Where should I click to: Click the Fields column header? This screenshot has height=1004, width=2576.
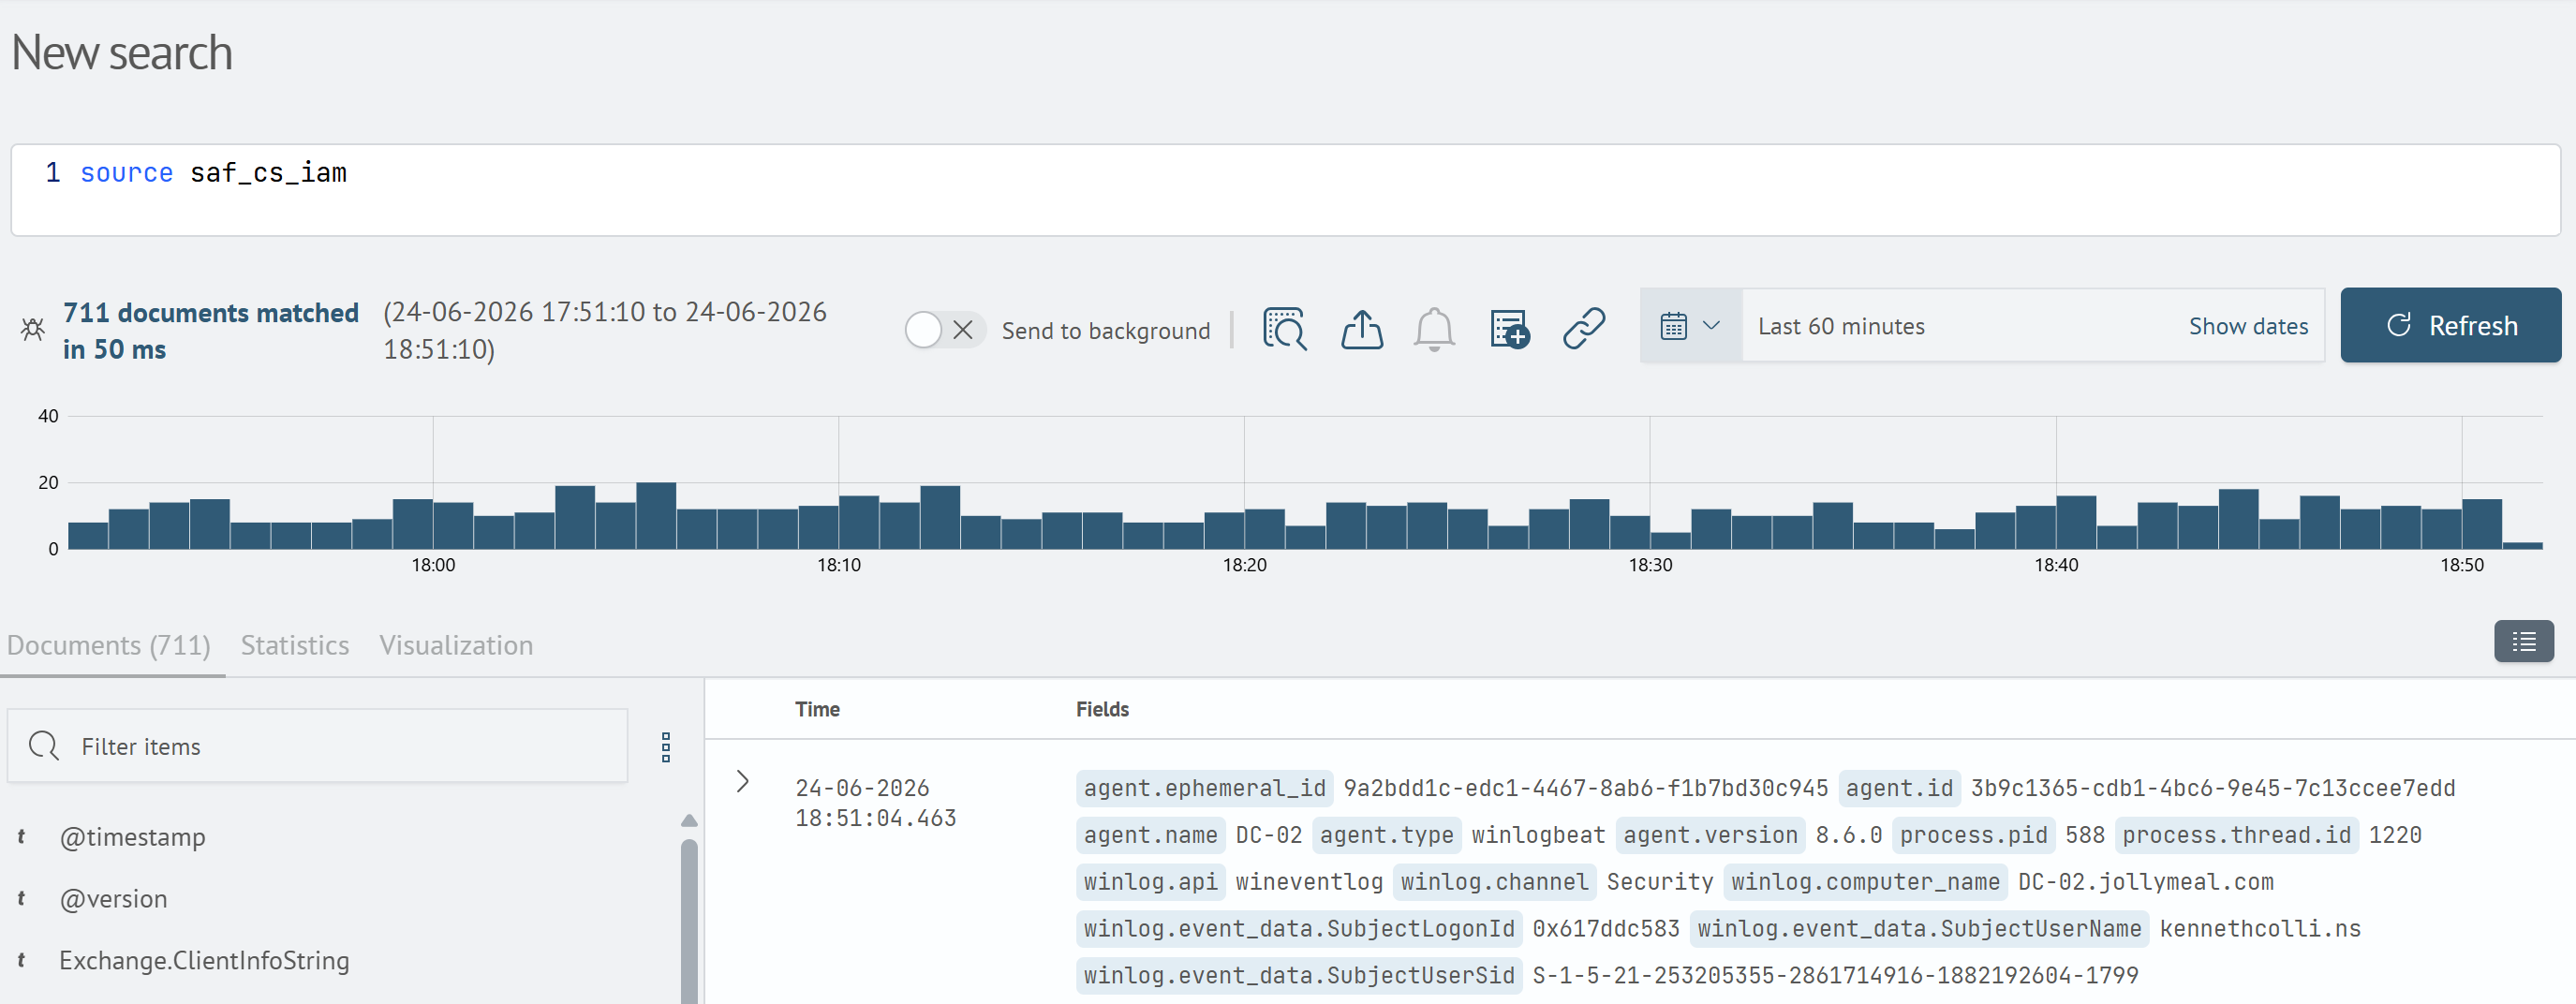click(x=1102, y=709)
